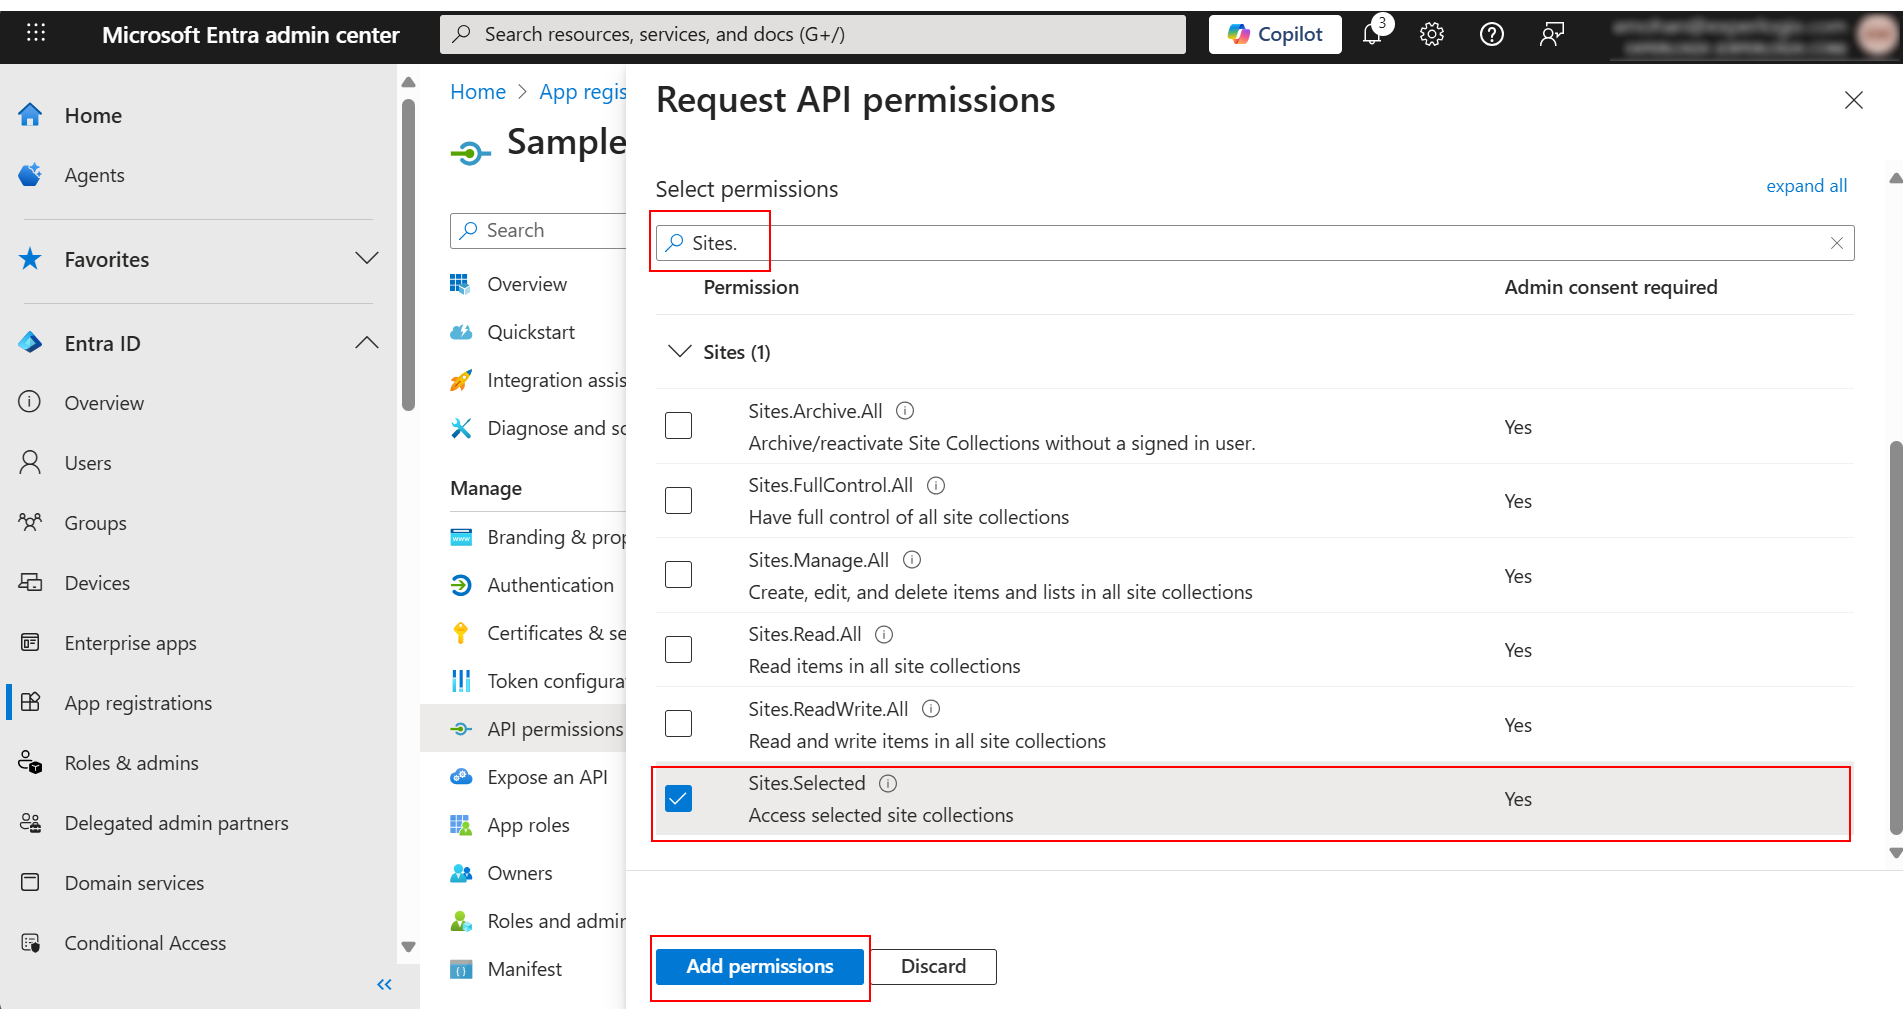Check the Sites.Archive.All checkbox
Image resolution: width=1903 pixels, height=1009 pixels.
[x=678, y=426]
